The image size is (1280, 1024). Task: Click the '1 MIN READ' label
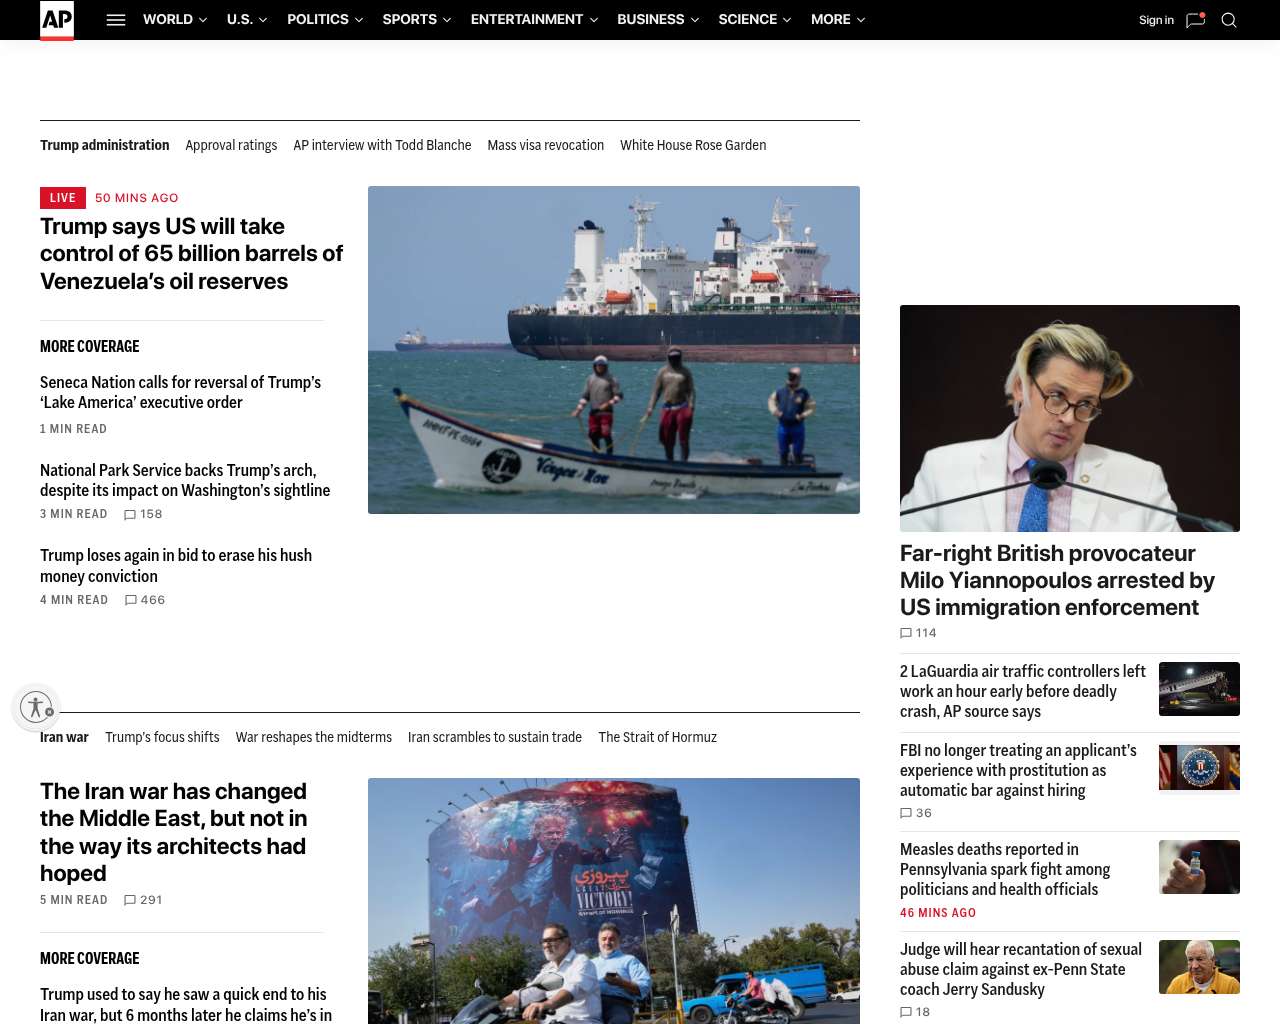[73, 429]
